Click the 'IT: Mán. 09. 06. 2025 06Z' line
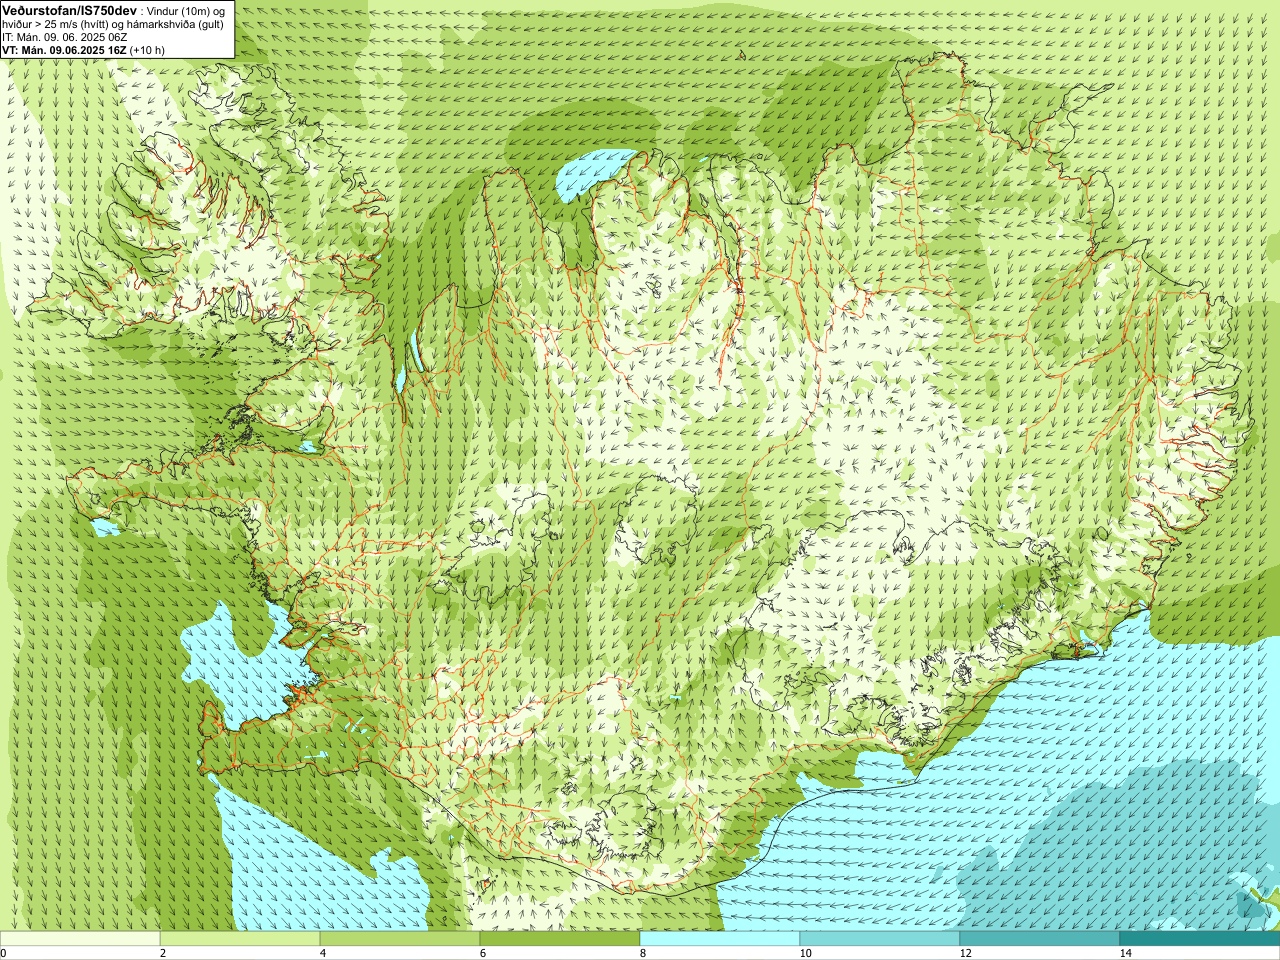Screen dimensions: 1280x960 (64, 37)
